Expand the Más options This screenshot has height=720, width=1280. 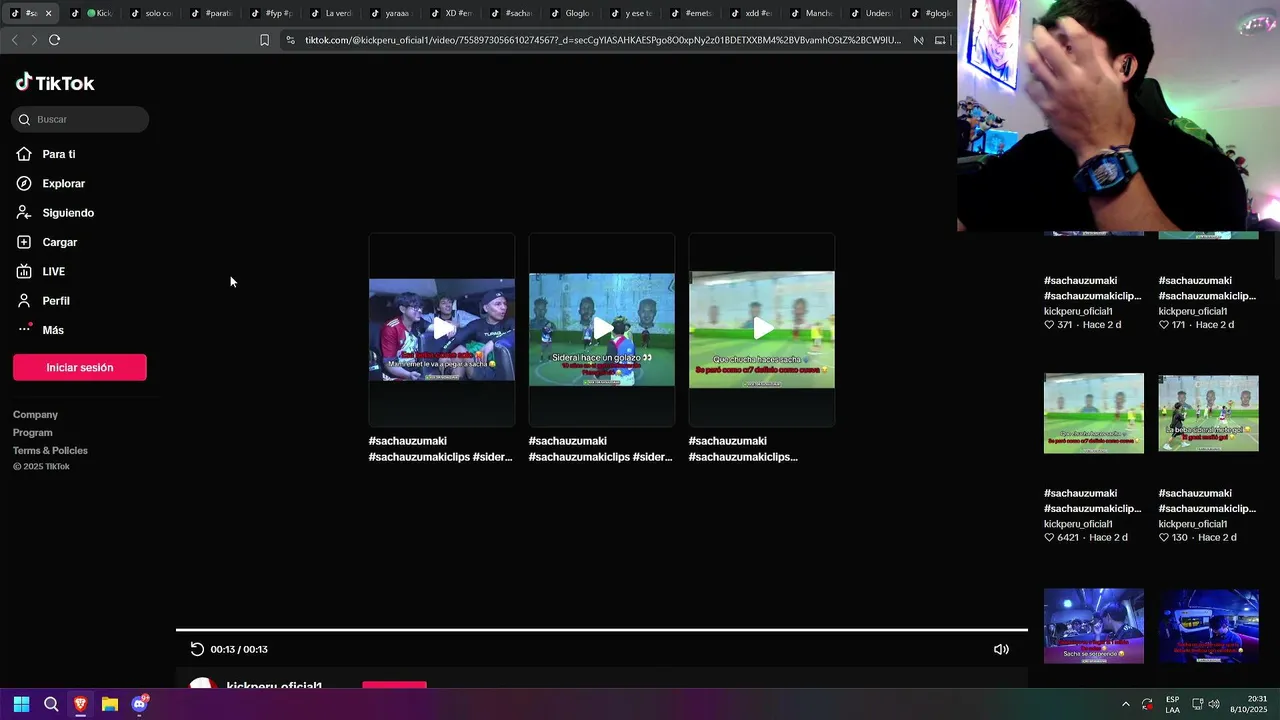pos(52,330)
